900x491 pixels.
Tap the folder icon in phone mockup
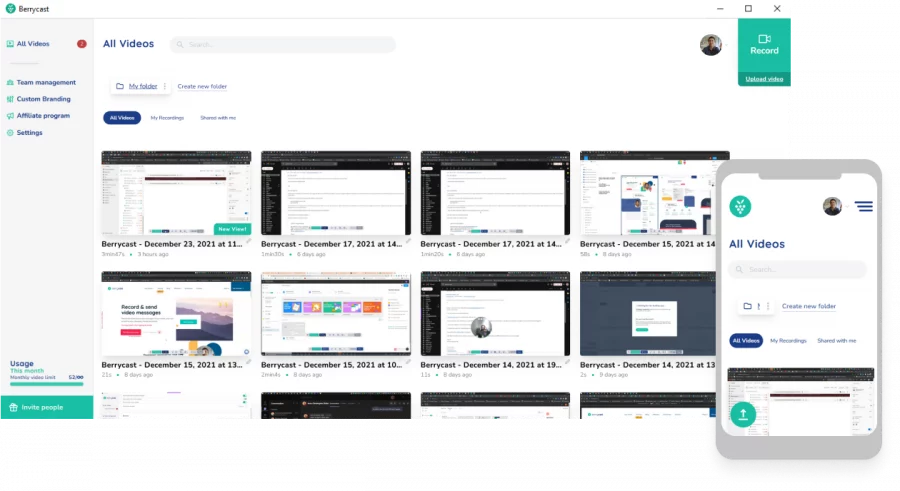tap(747, 306)
